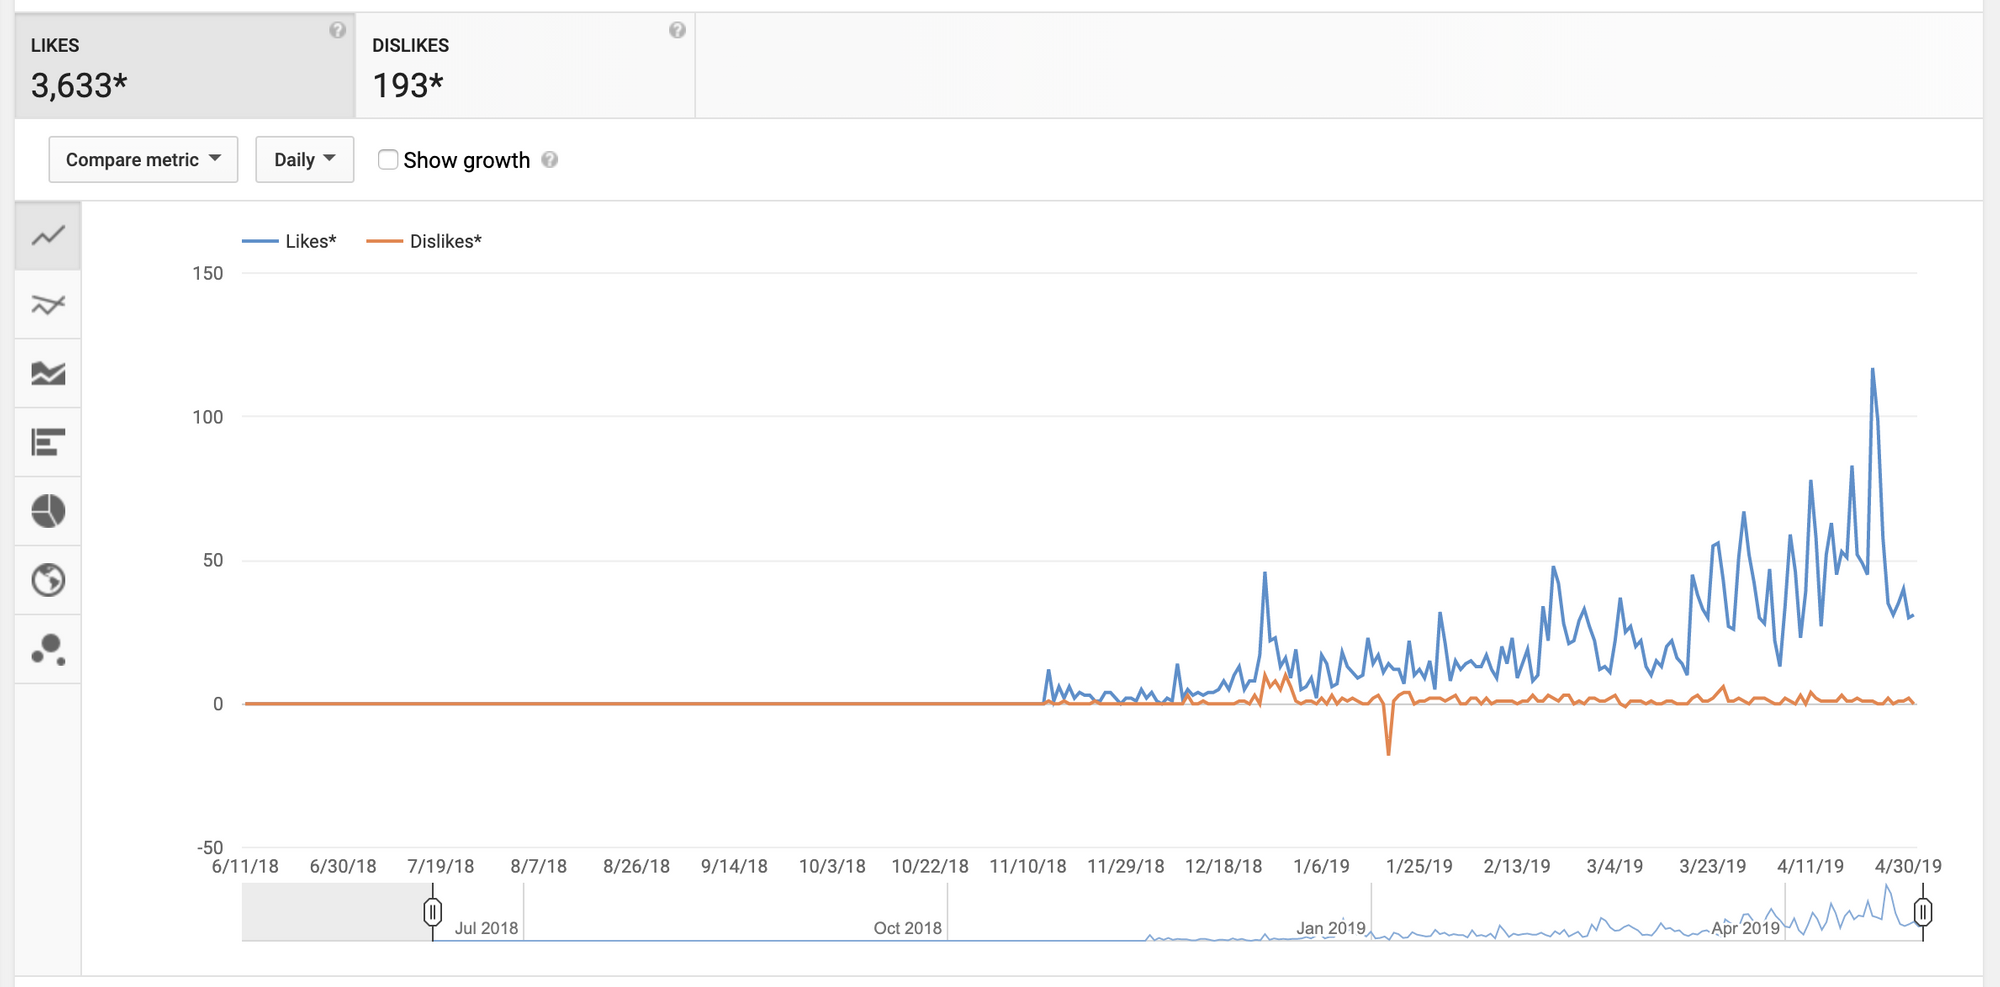Image resolution: width=2000 pixels, height=987 pixels.
Task: Select the Likes metric tab
Action: point(185,66)
